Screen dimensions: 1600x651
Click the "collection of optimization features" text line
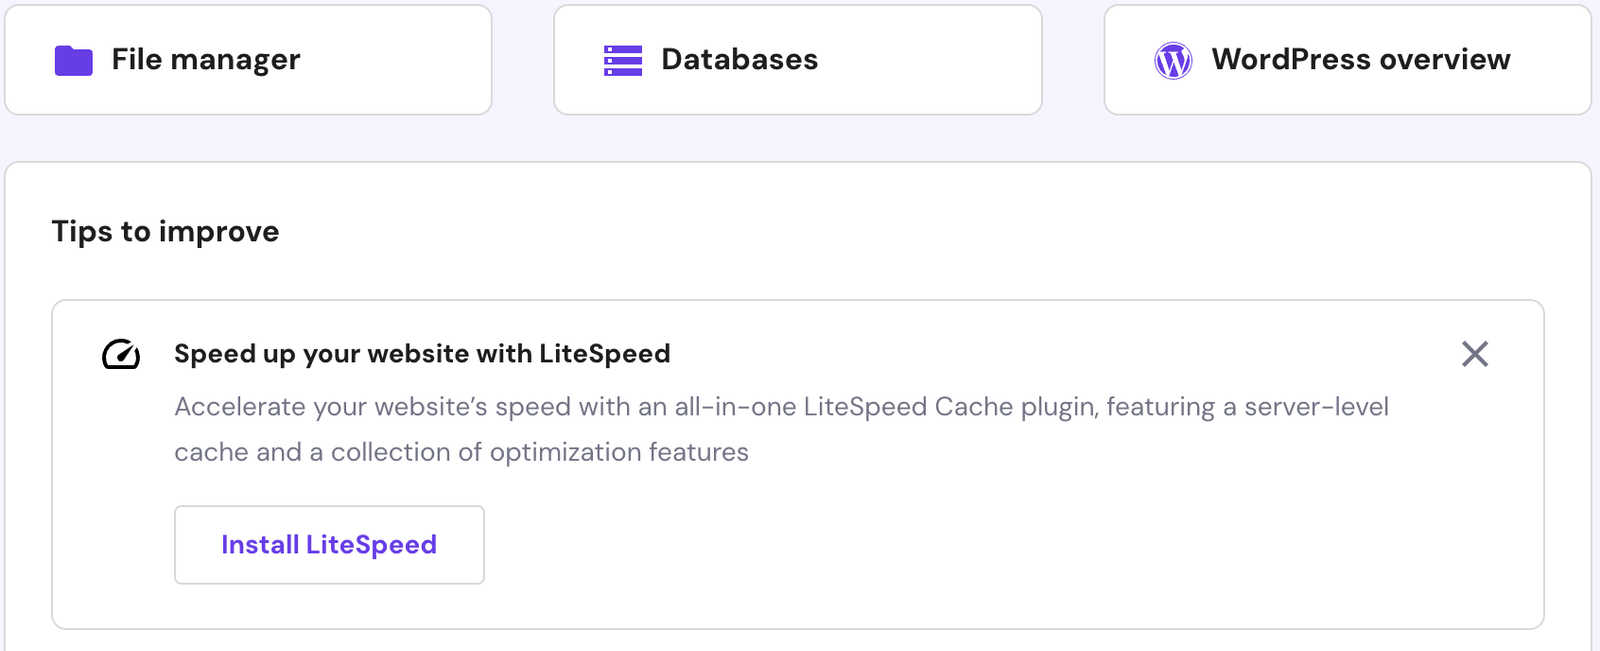point(540,452)
